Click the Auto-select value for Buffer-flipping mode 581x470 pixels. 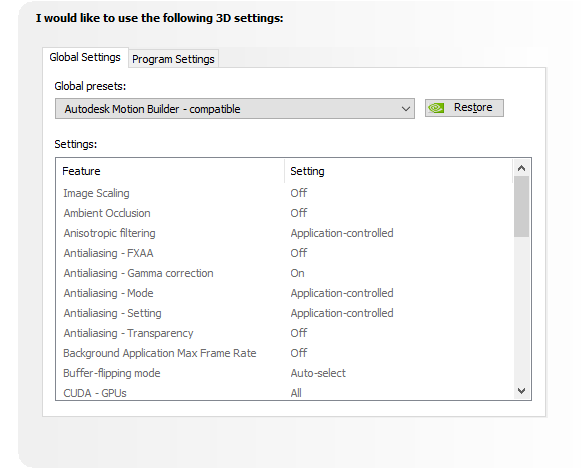318,373
